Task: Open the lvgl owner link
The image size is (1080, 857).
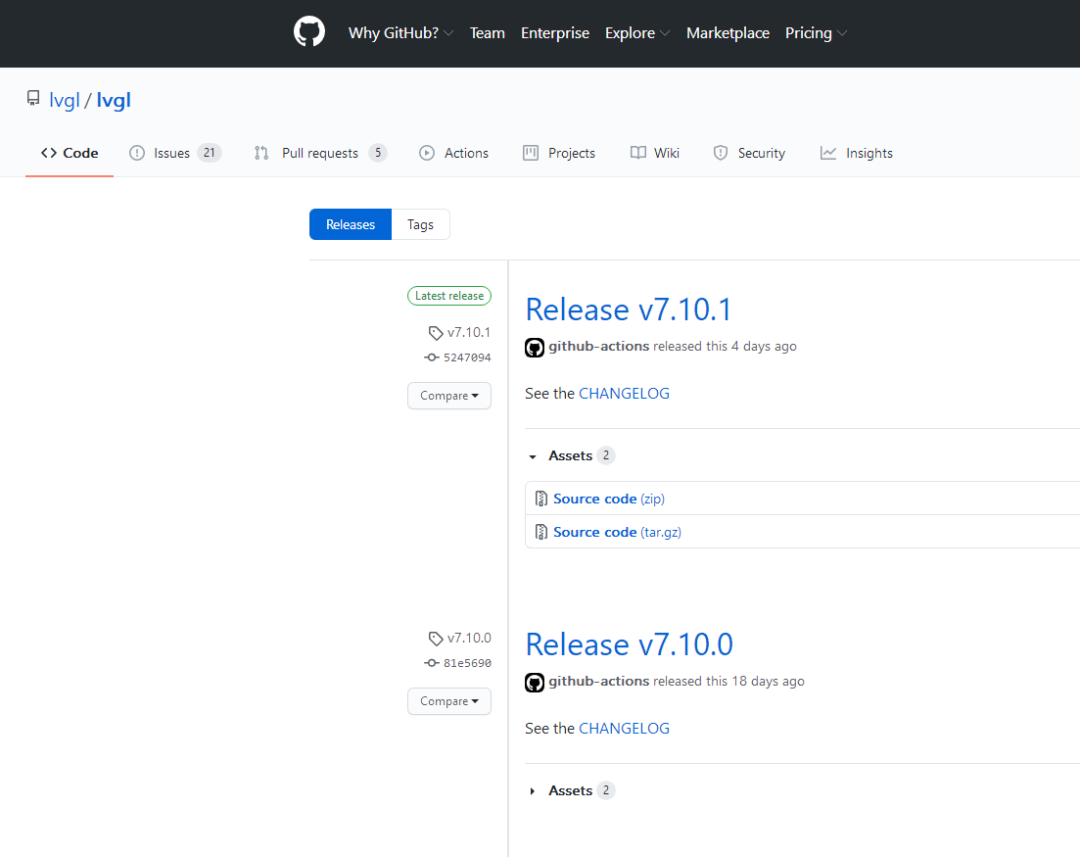Action: tap(65, 101)
